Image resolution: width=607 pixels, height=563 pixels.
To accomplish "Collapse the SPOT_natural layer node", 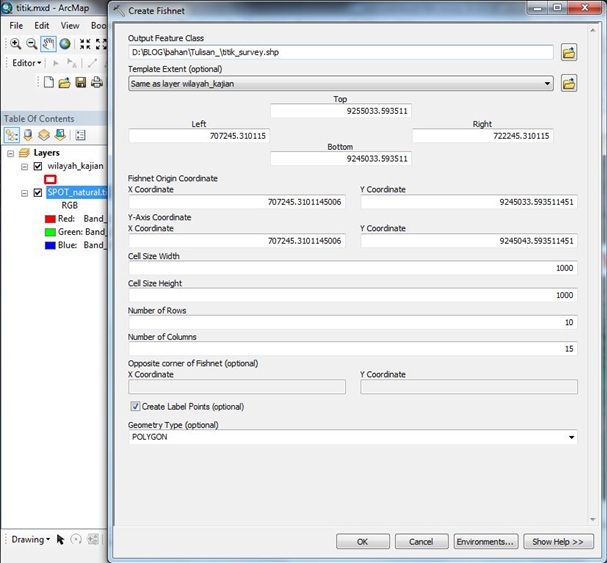I will click(24, 193).
